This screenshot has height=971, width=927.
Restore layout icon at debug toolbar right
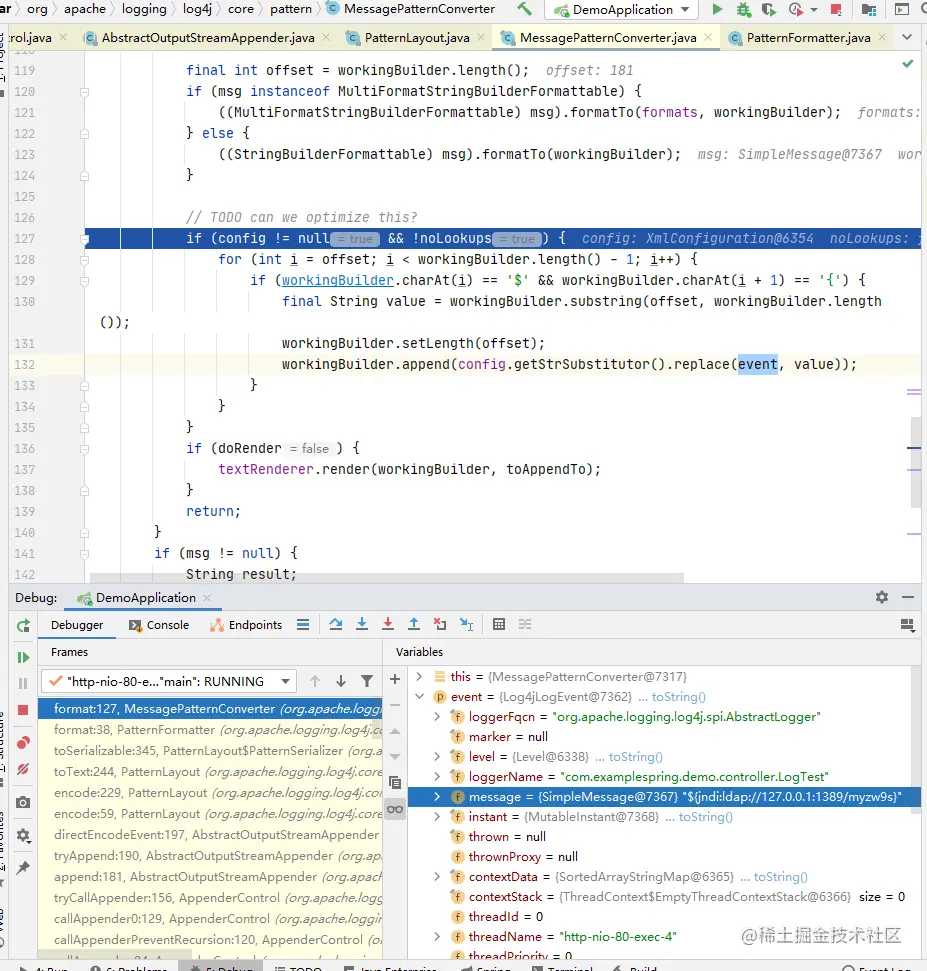pos(908,625)
